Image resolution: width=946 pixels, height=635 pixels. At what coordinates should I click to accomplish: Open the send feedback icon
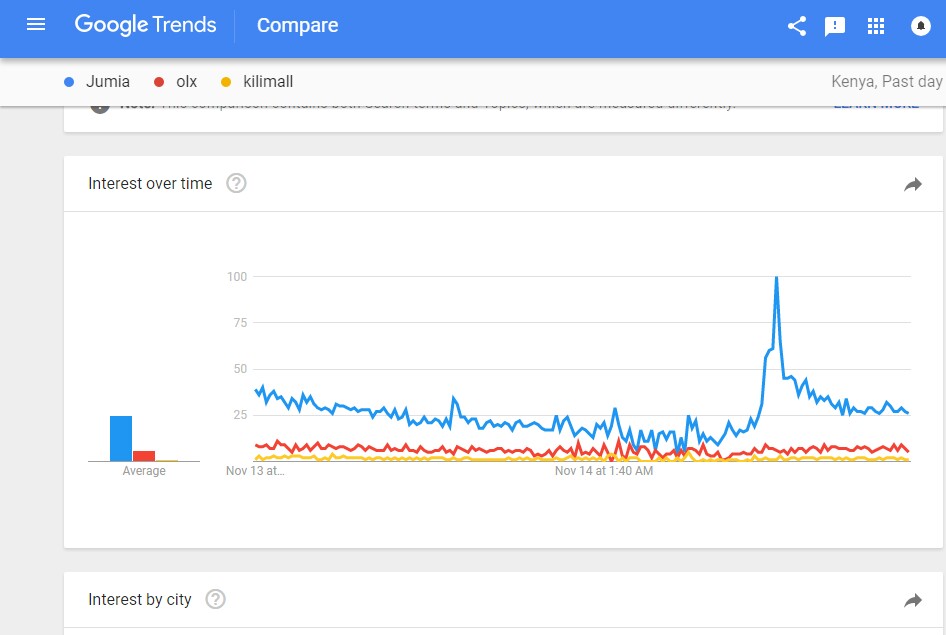(x=835, y=26)
